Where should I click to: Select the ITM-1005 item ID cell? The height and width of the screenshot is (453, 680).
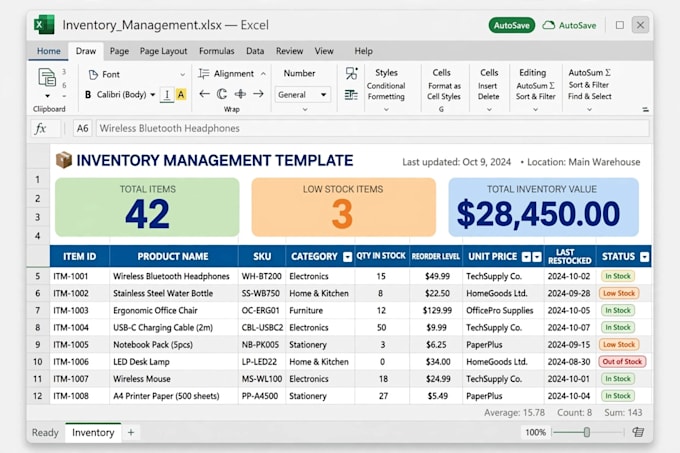79,345
